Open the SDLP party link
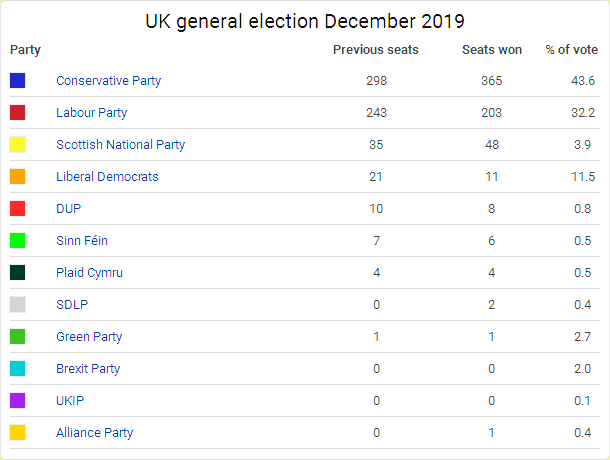 tap(72, 304)
